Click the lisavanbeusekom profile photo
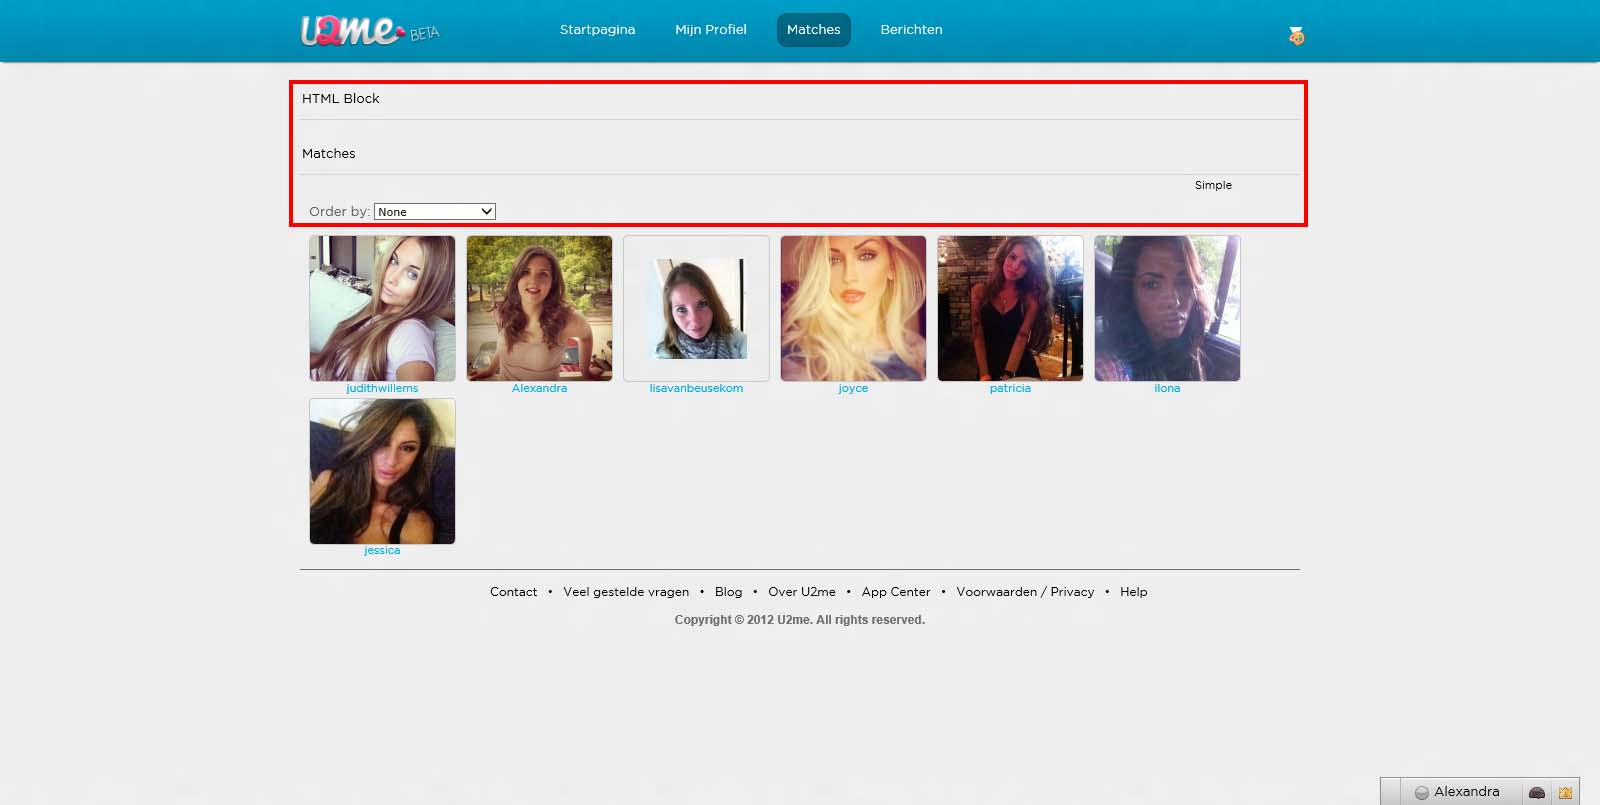Image resolution: width=1600 pixels, height=805 pixels. 696,308
